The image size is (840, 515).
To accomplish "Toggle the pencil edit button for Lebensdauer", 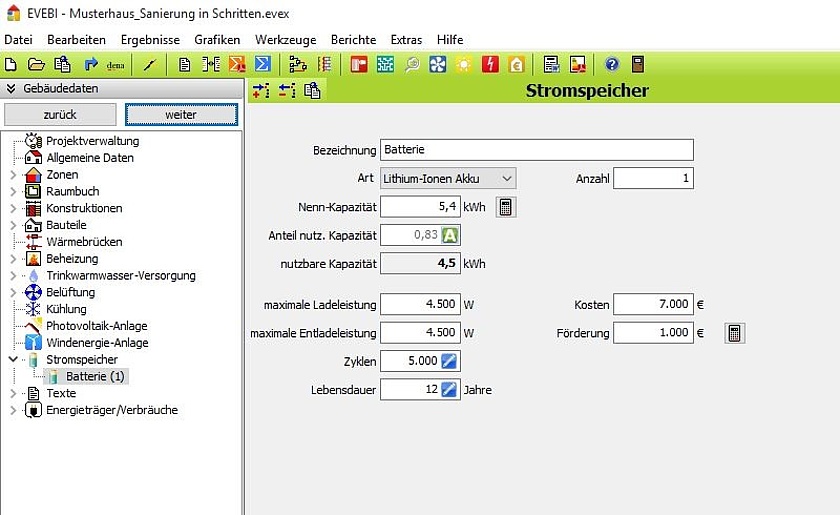I will click(450, 389).
